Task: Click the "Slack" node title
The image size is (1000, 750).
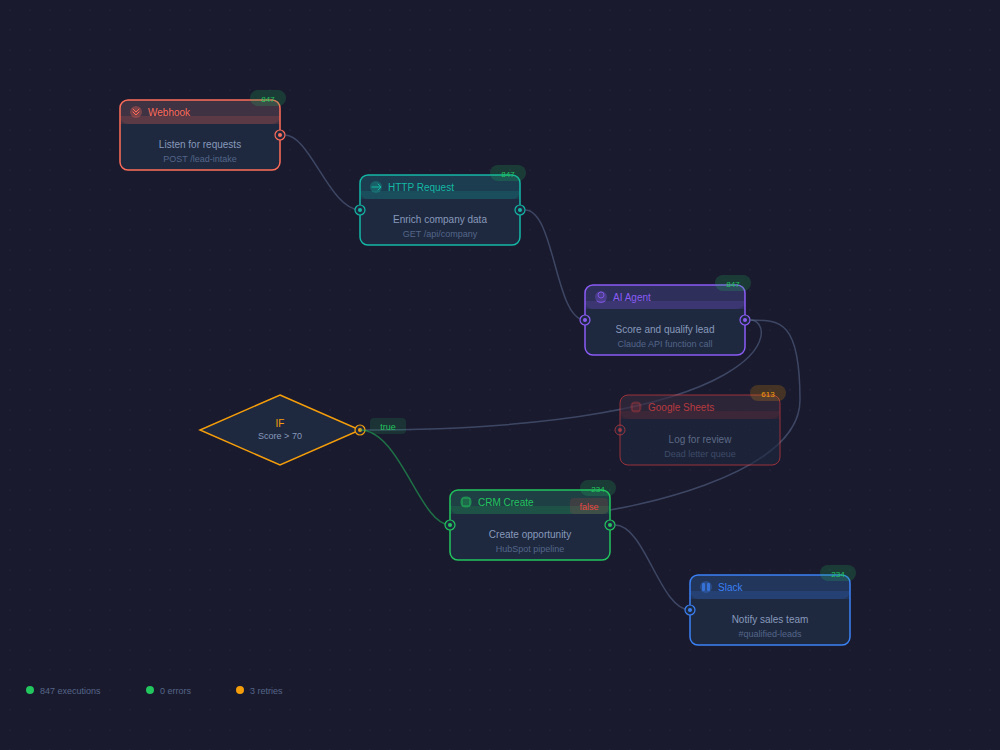Action: click(x=730, y=587)
